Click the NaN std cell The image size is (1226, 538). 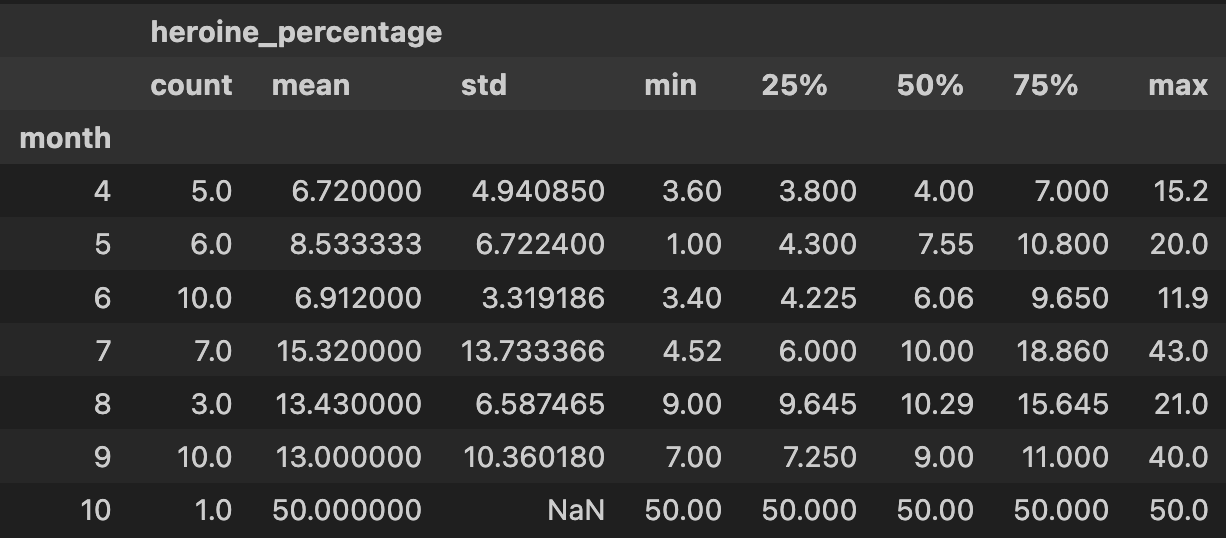[x=576, y=510]
